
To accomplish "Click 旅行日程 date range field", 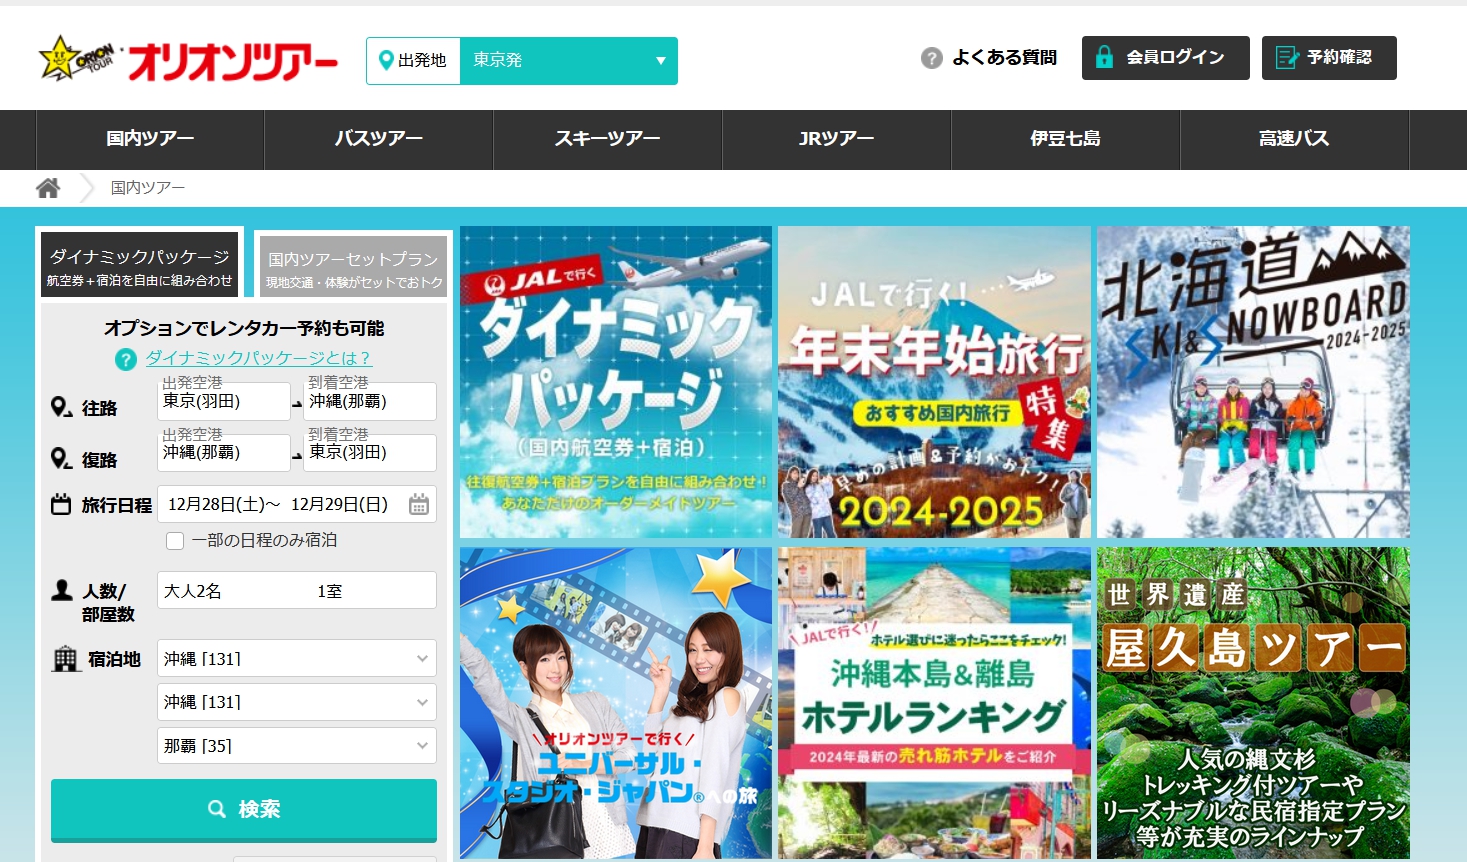I will (x=297, y=504).
